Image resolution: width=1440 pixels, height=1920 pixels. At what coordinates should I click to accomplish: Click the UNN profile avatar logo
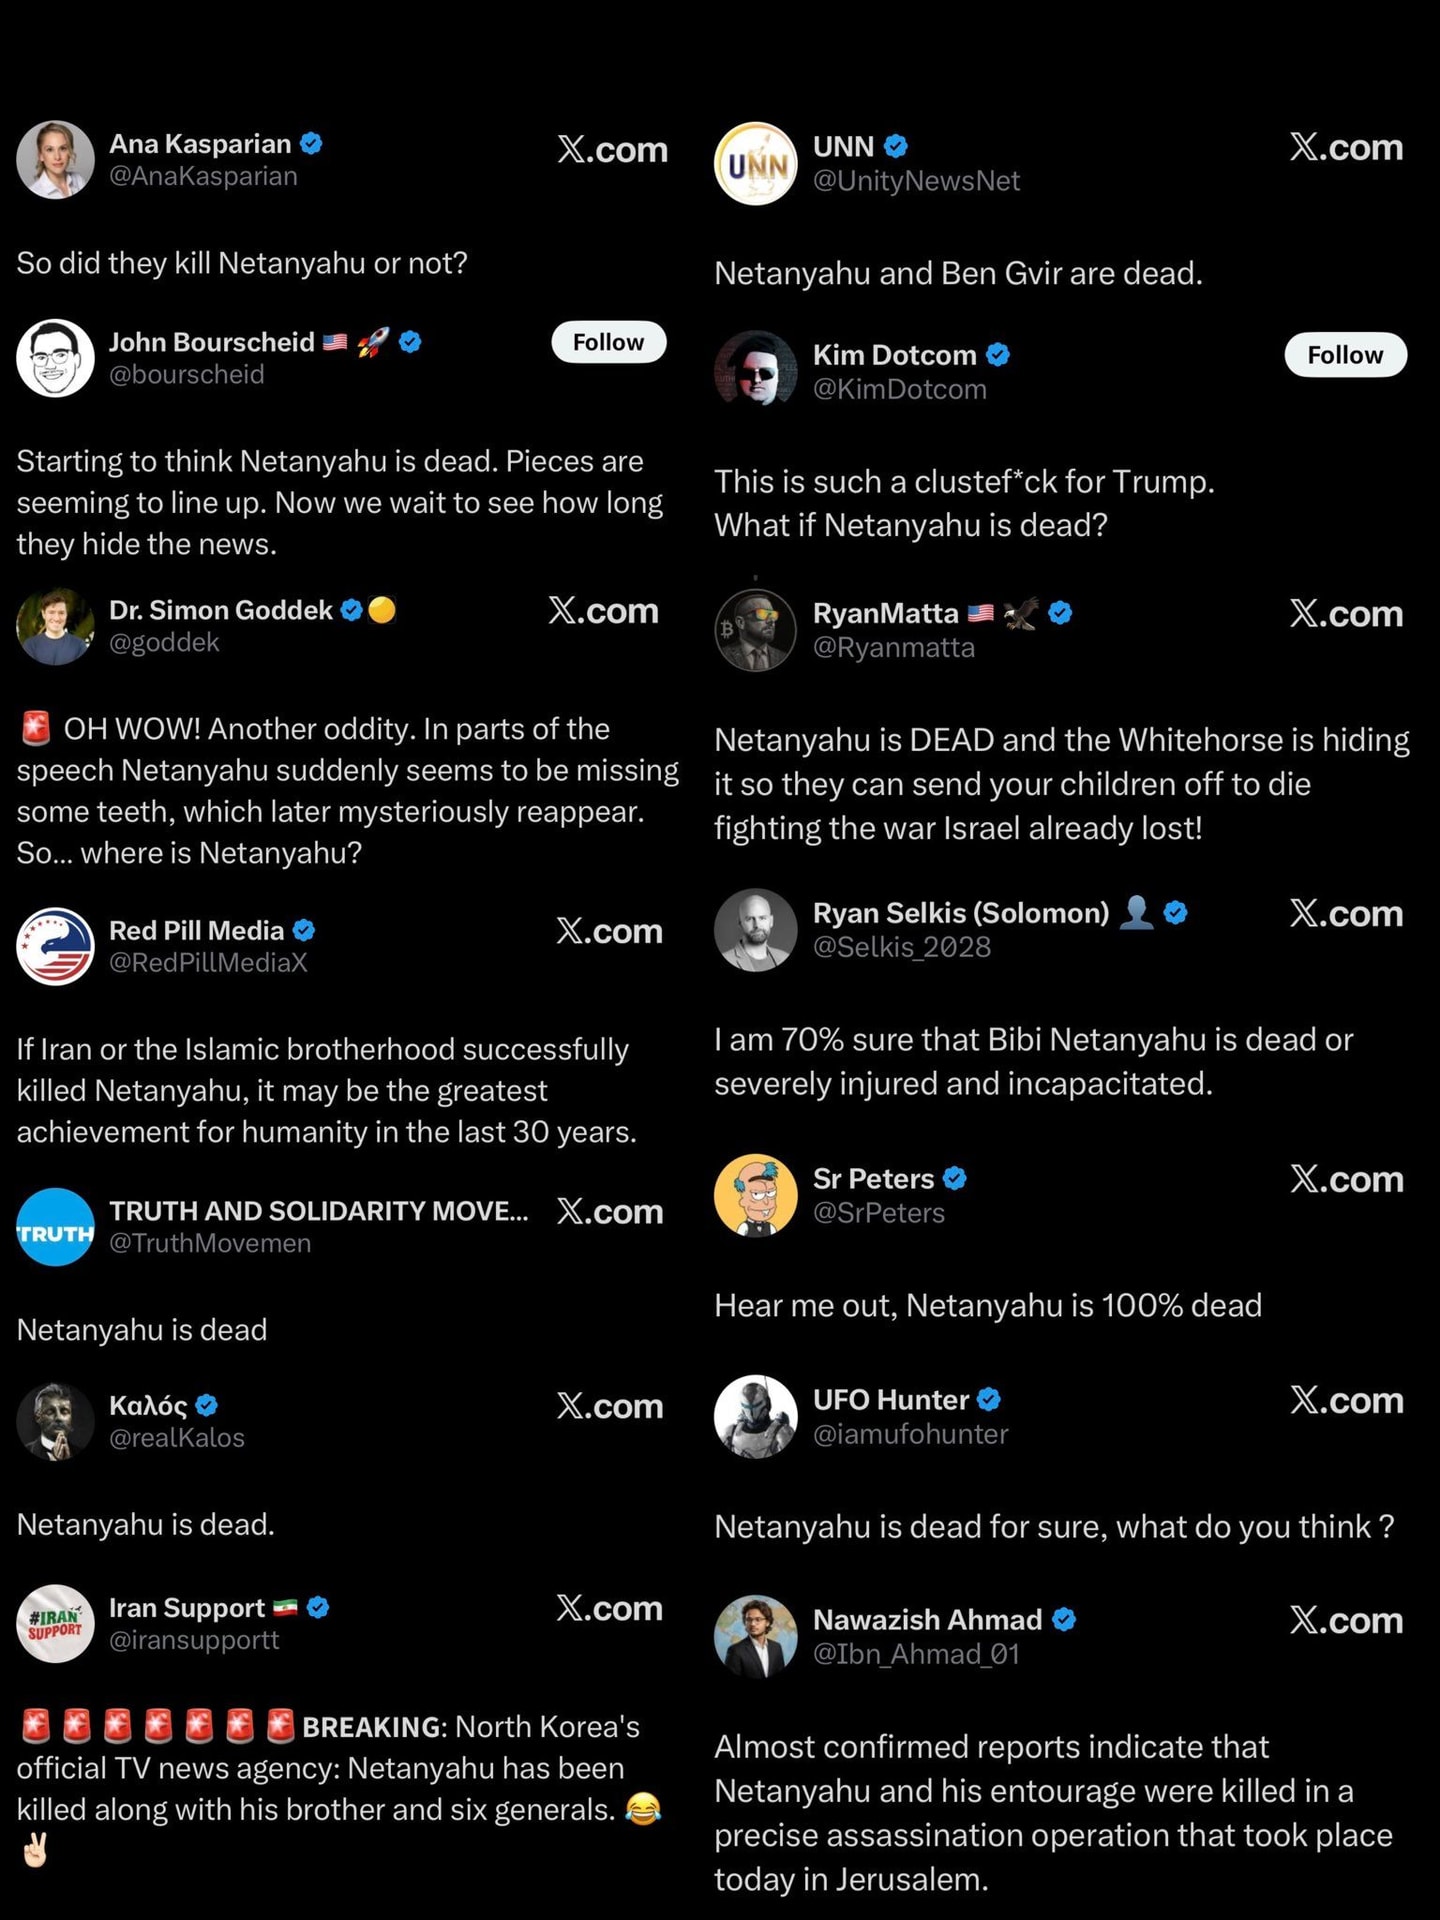(755, 163)
